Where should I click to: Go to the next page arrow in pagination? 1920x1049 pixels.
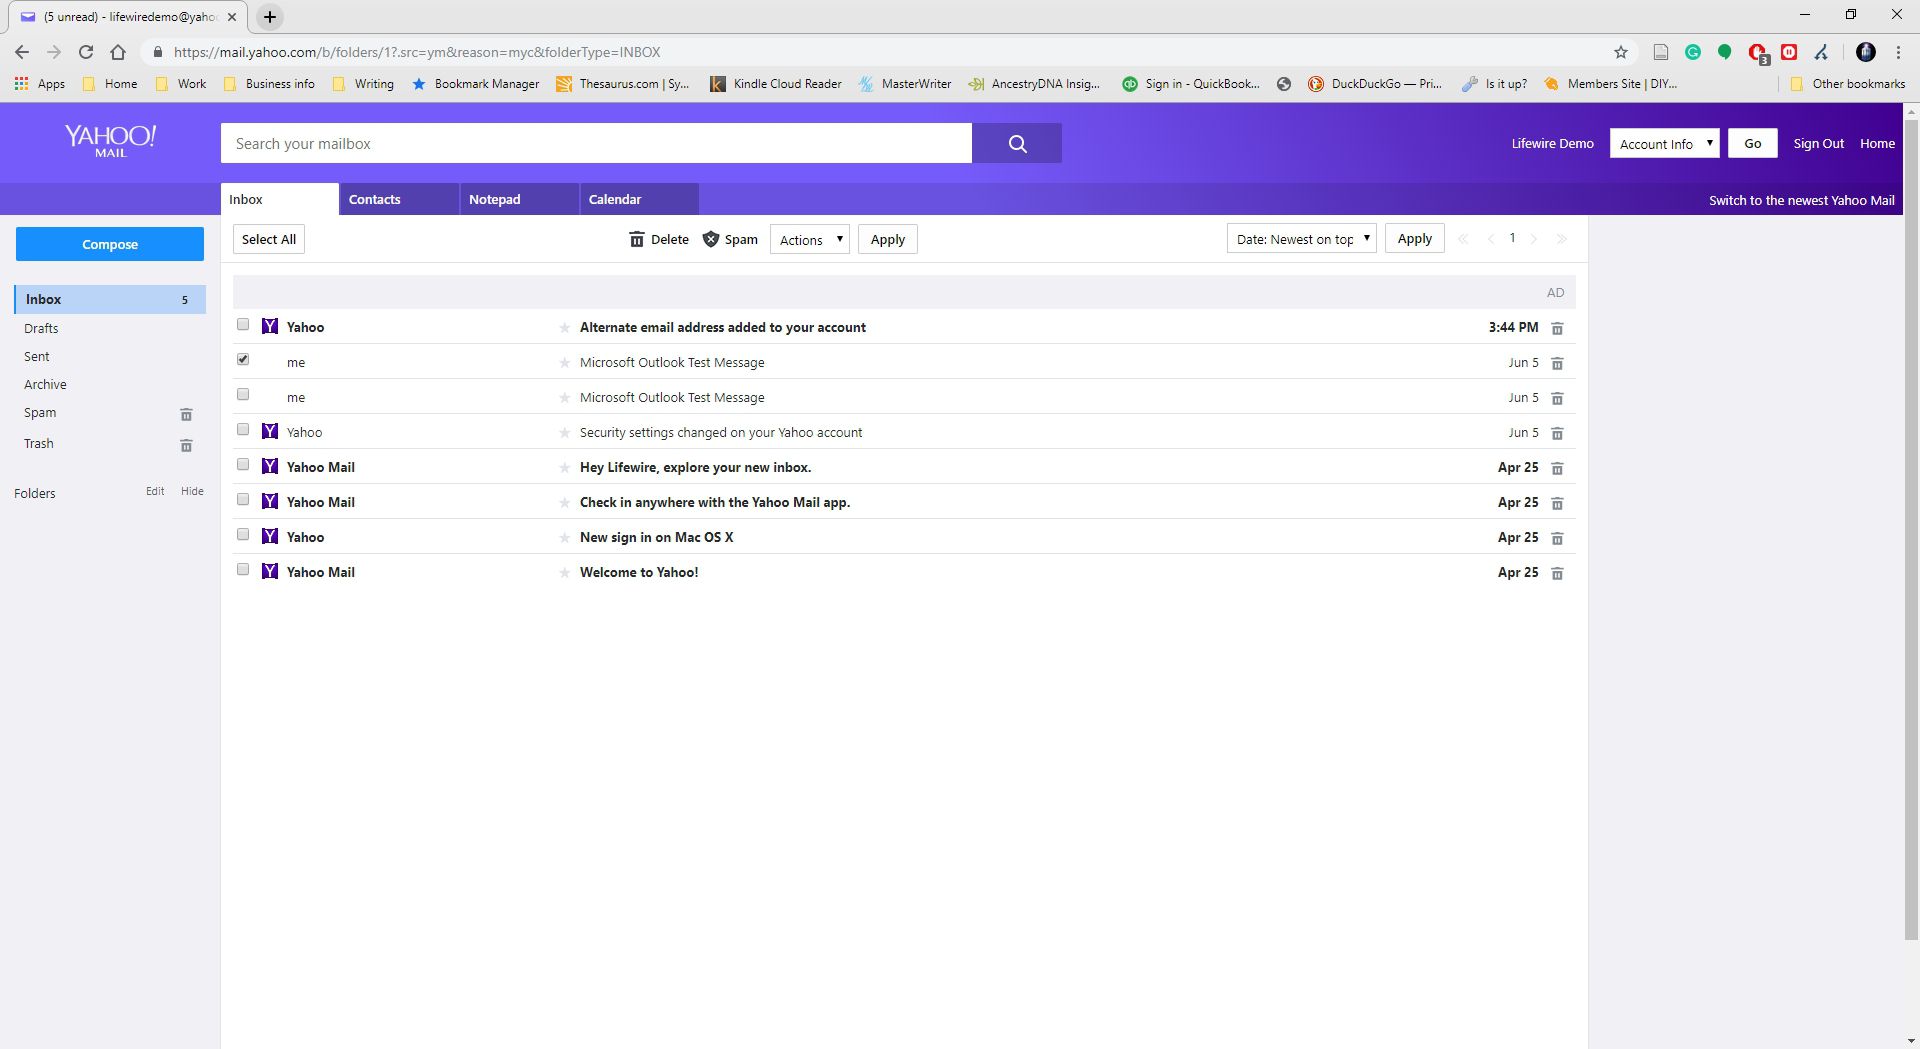point(1534,238)
